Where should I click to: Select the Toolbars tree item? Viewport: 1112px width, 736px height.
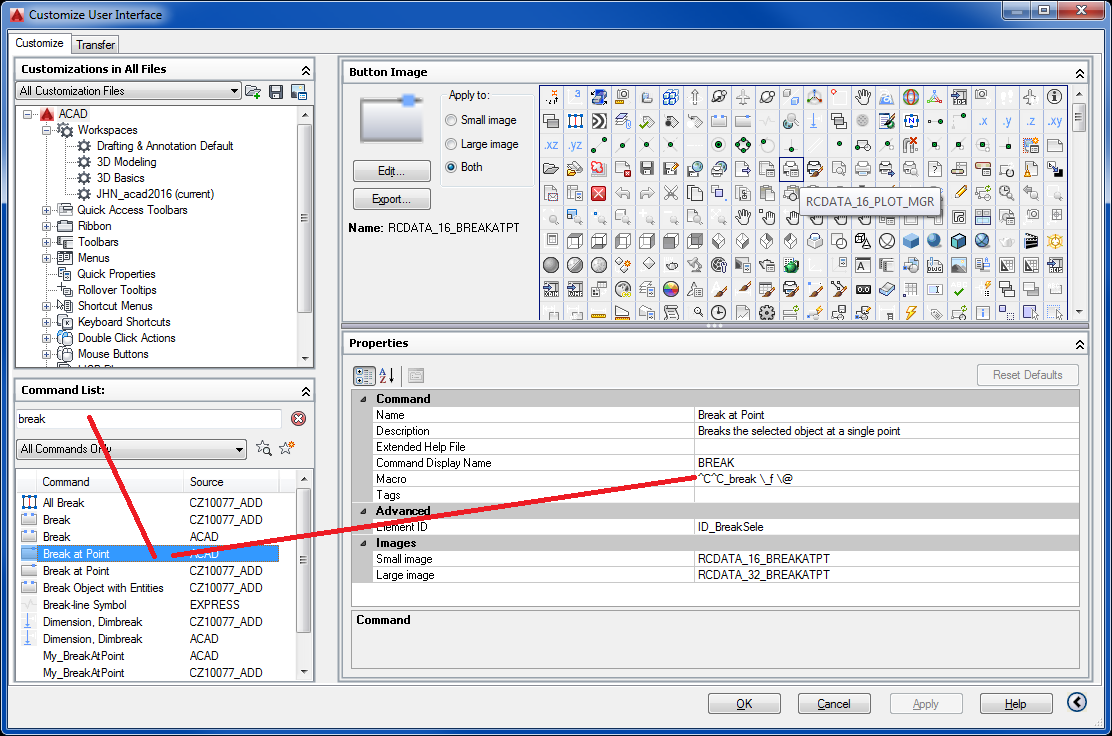(98, 242)
